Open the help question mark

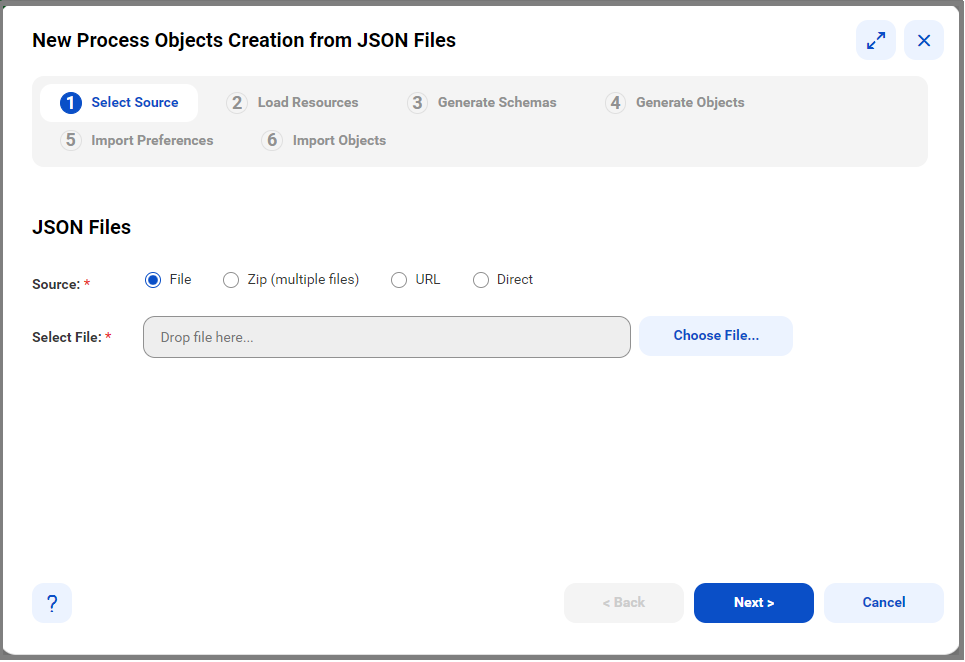(52, 603)
